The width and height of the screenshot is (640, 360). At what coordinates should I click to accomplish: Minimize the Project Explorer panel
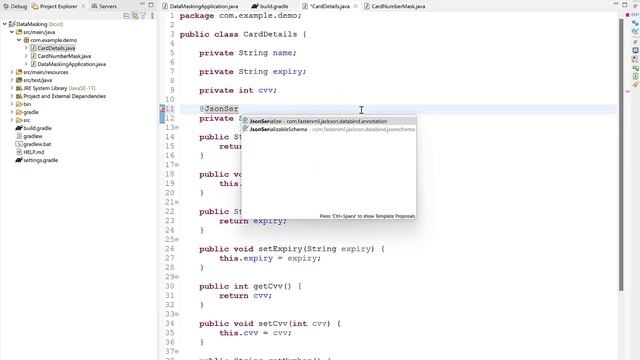point(142,4)
